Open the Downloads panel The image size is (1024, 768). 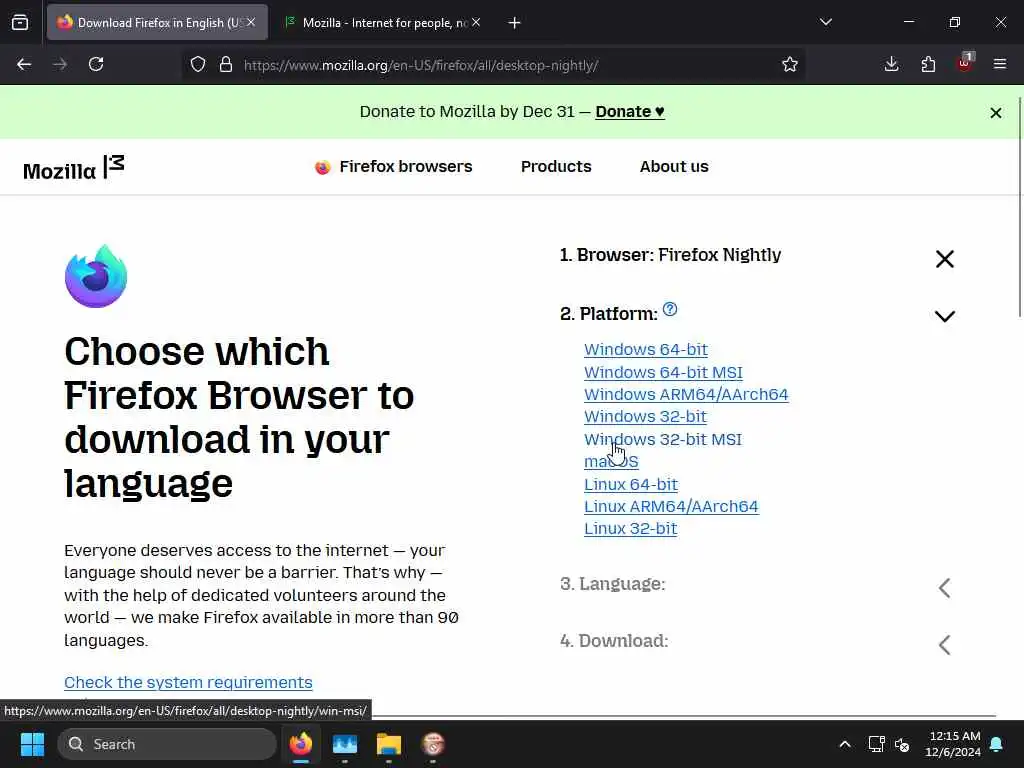click(891, 64)
